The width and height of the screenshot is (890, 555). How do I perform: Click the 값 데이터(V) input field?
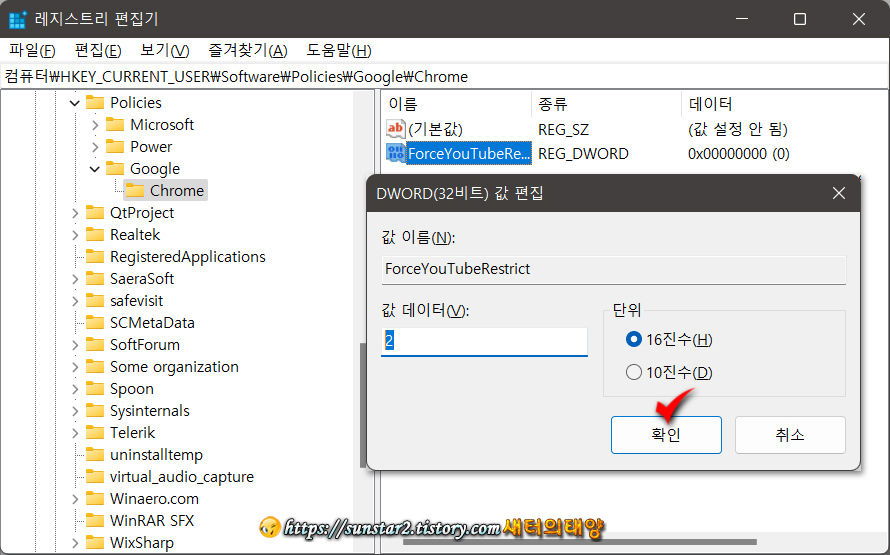(484, 341)
